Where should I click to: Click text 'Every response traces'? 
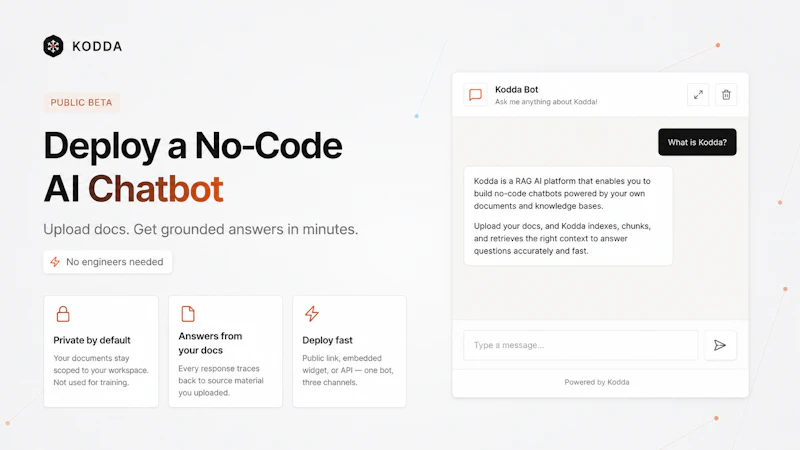tap(219, 368)
